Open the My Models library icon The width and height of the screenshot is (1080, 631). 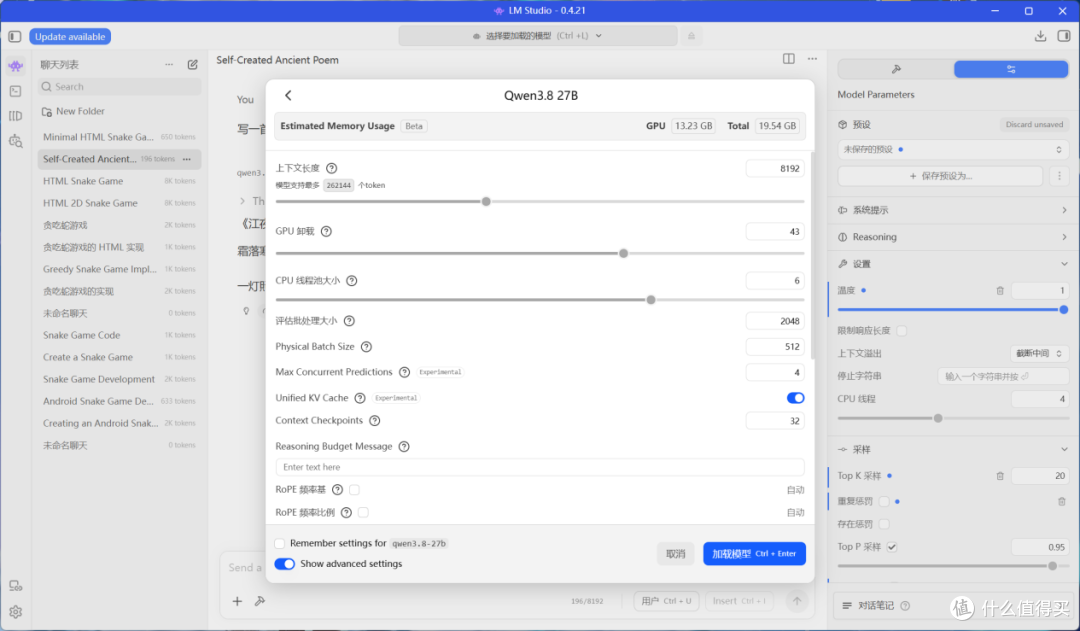click(15, 116)
